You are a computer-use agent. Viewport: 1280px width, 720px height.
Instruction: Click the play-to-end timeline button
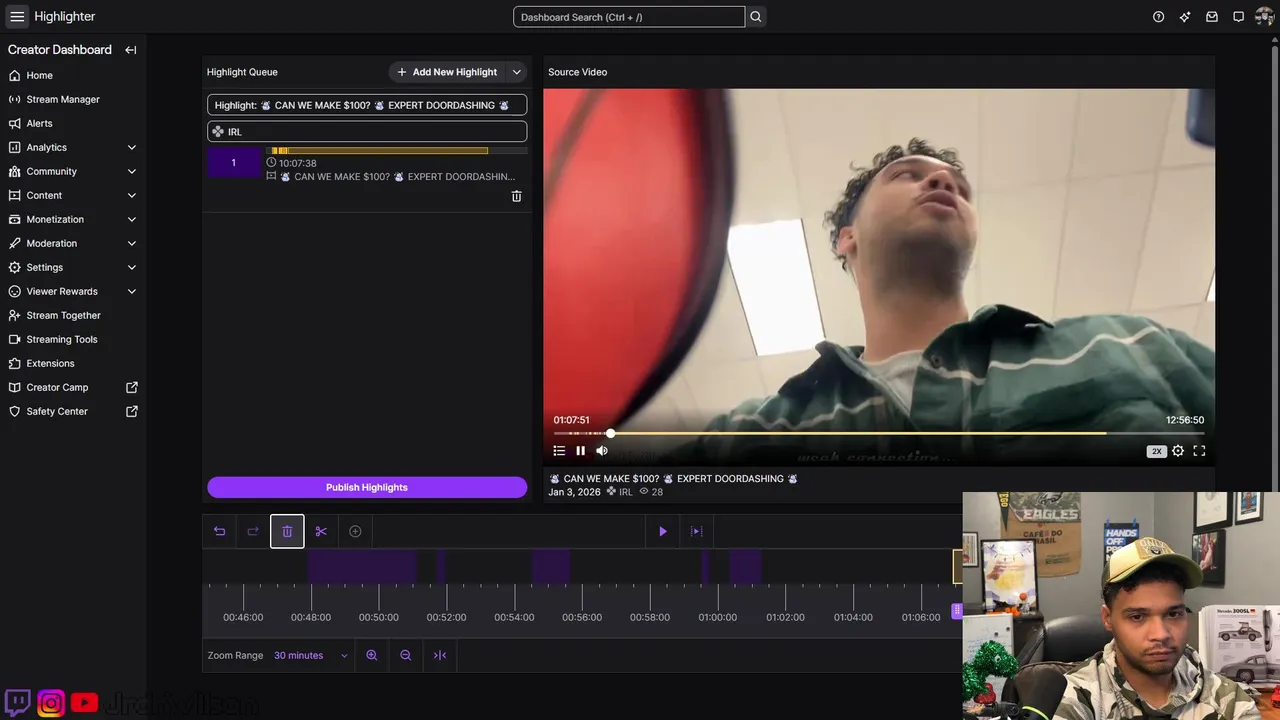697,531
